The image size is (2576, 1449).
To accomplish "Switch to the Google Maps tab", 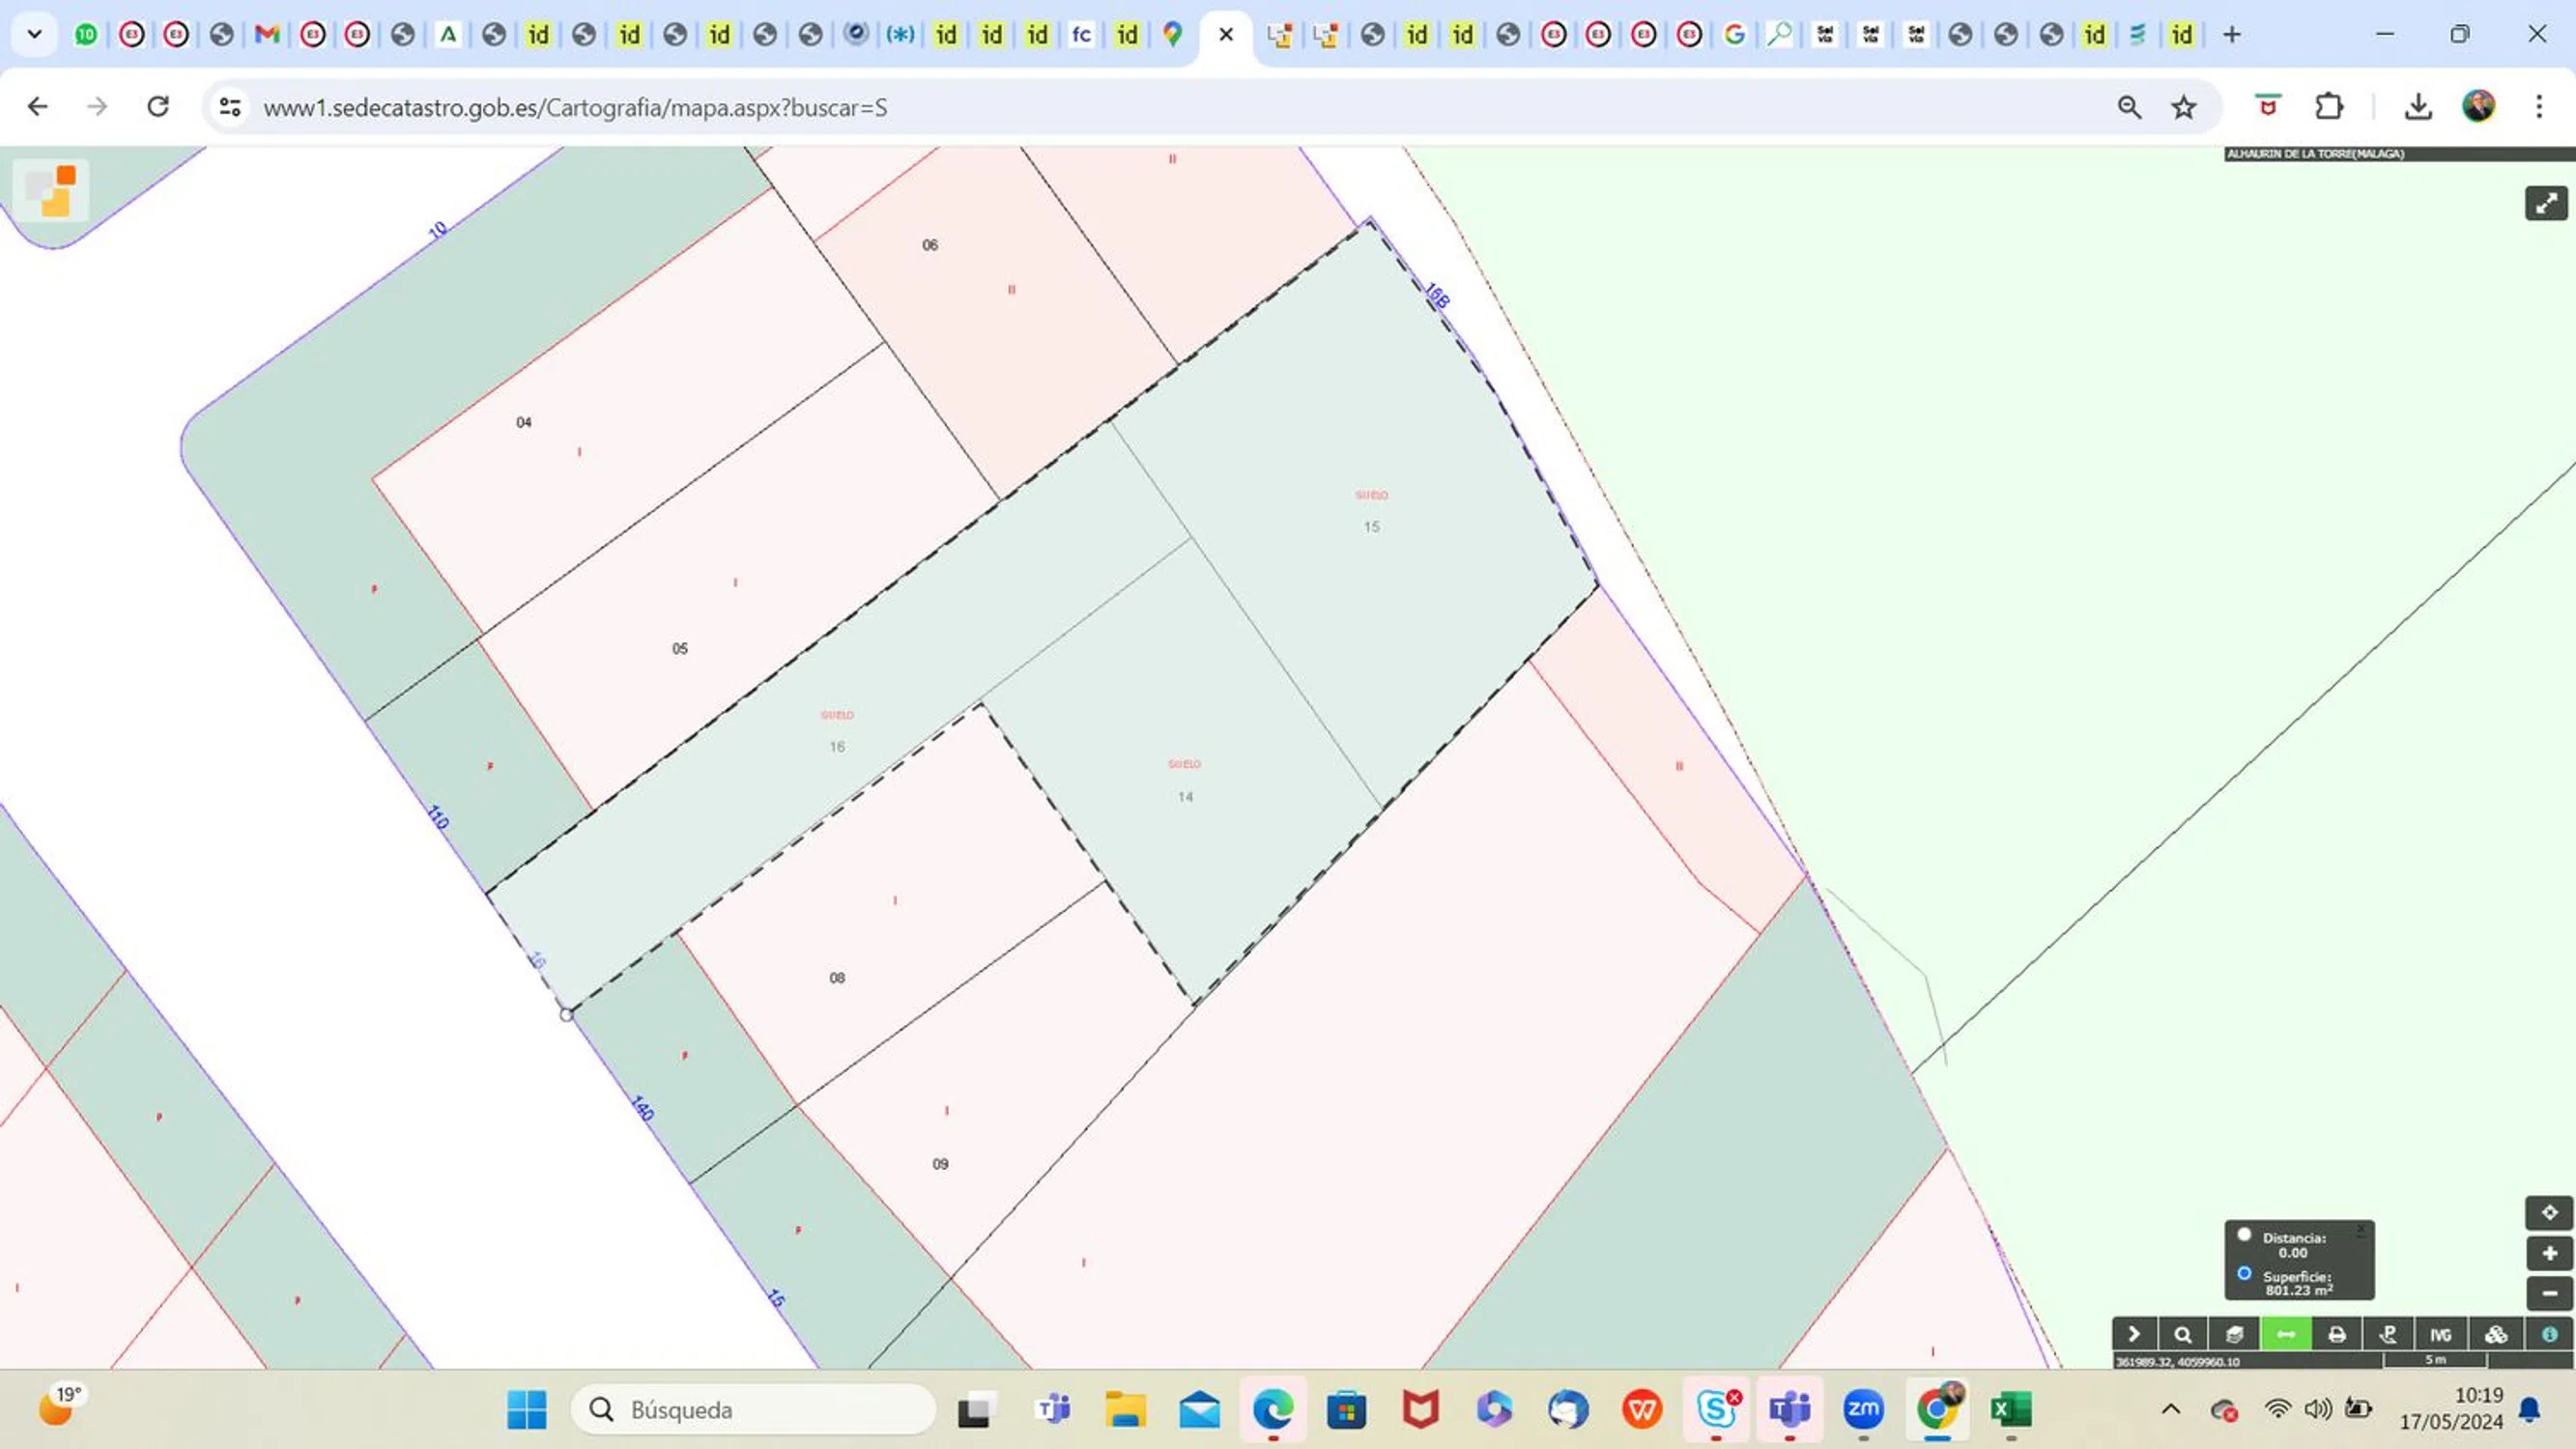I will [1172, 34].
